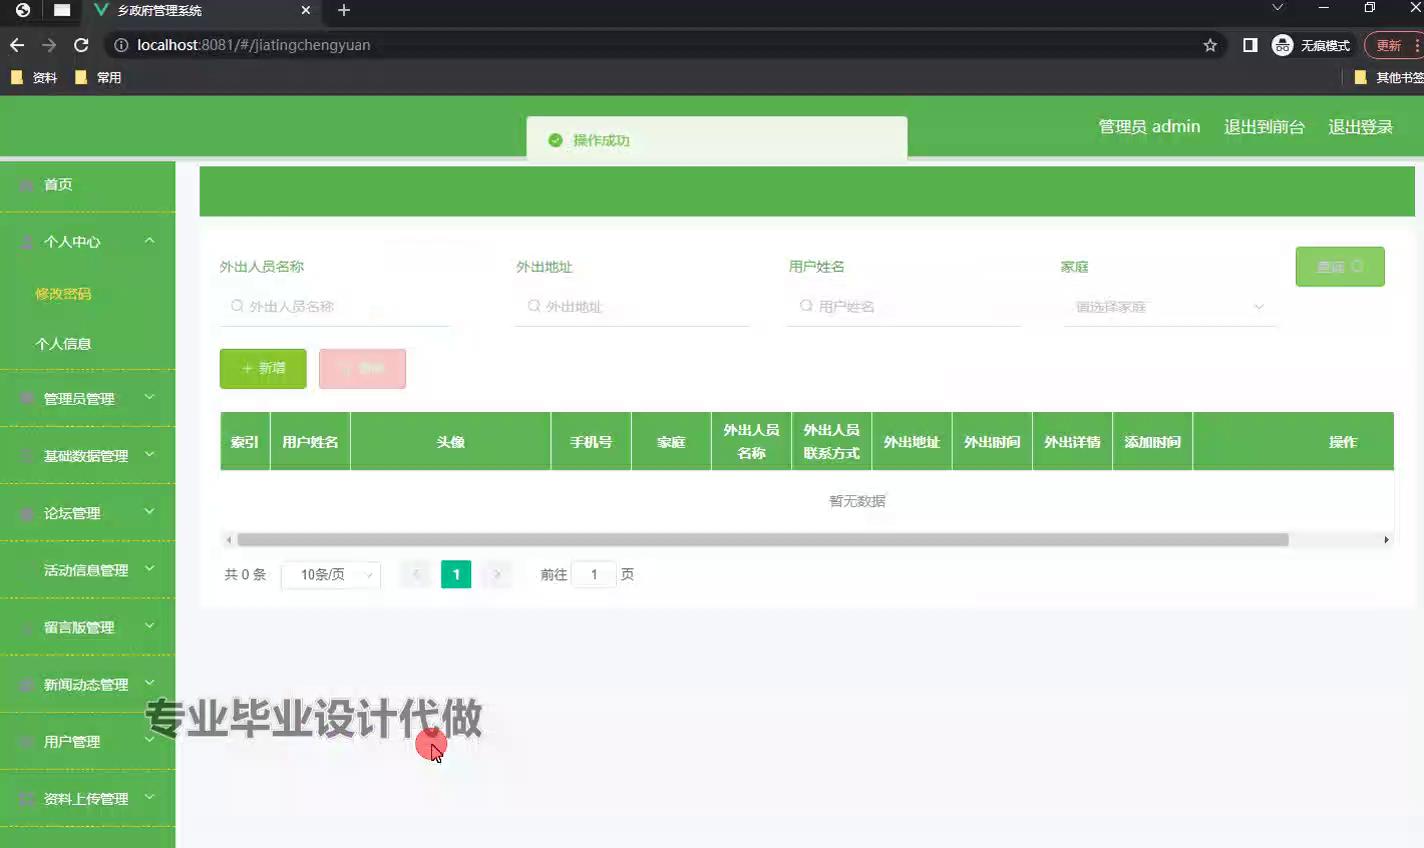The image size is (1424, 848).
Task: Click the browser back arrow icon
Action: coord(17,45)
